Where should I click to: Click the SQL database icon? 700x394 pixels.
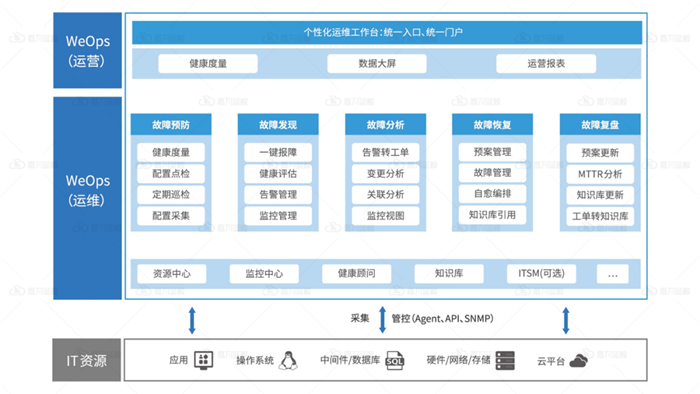click(x=395, y=361)
